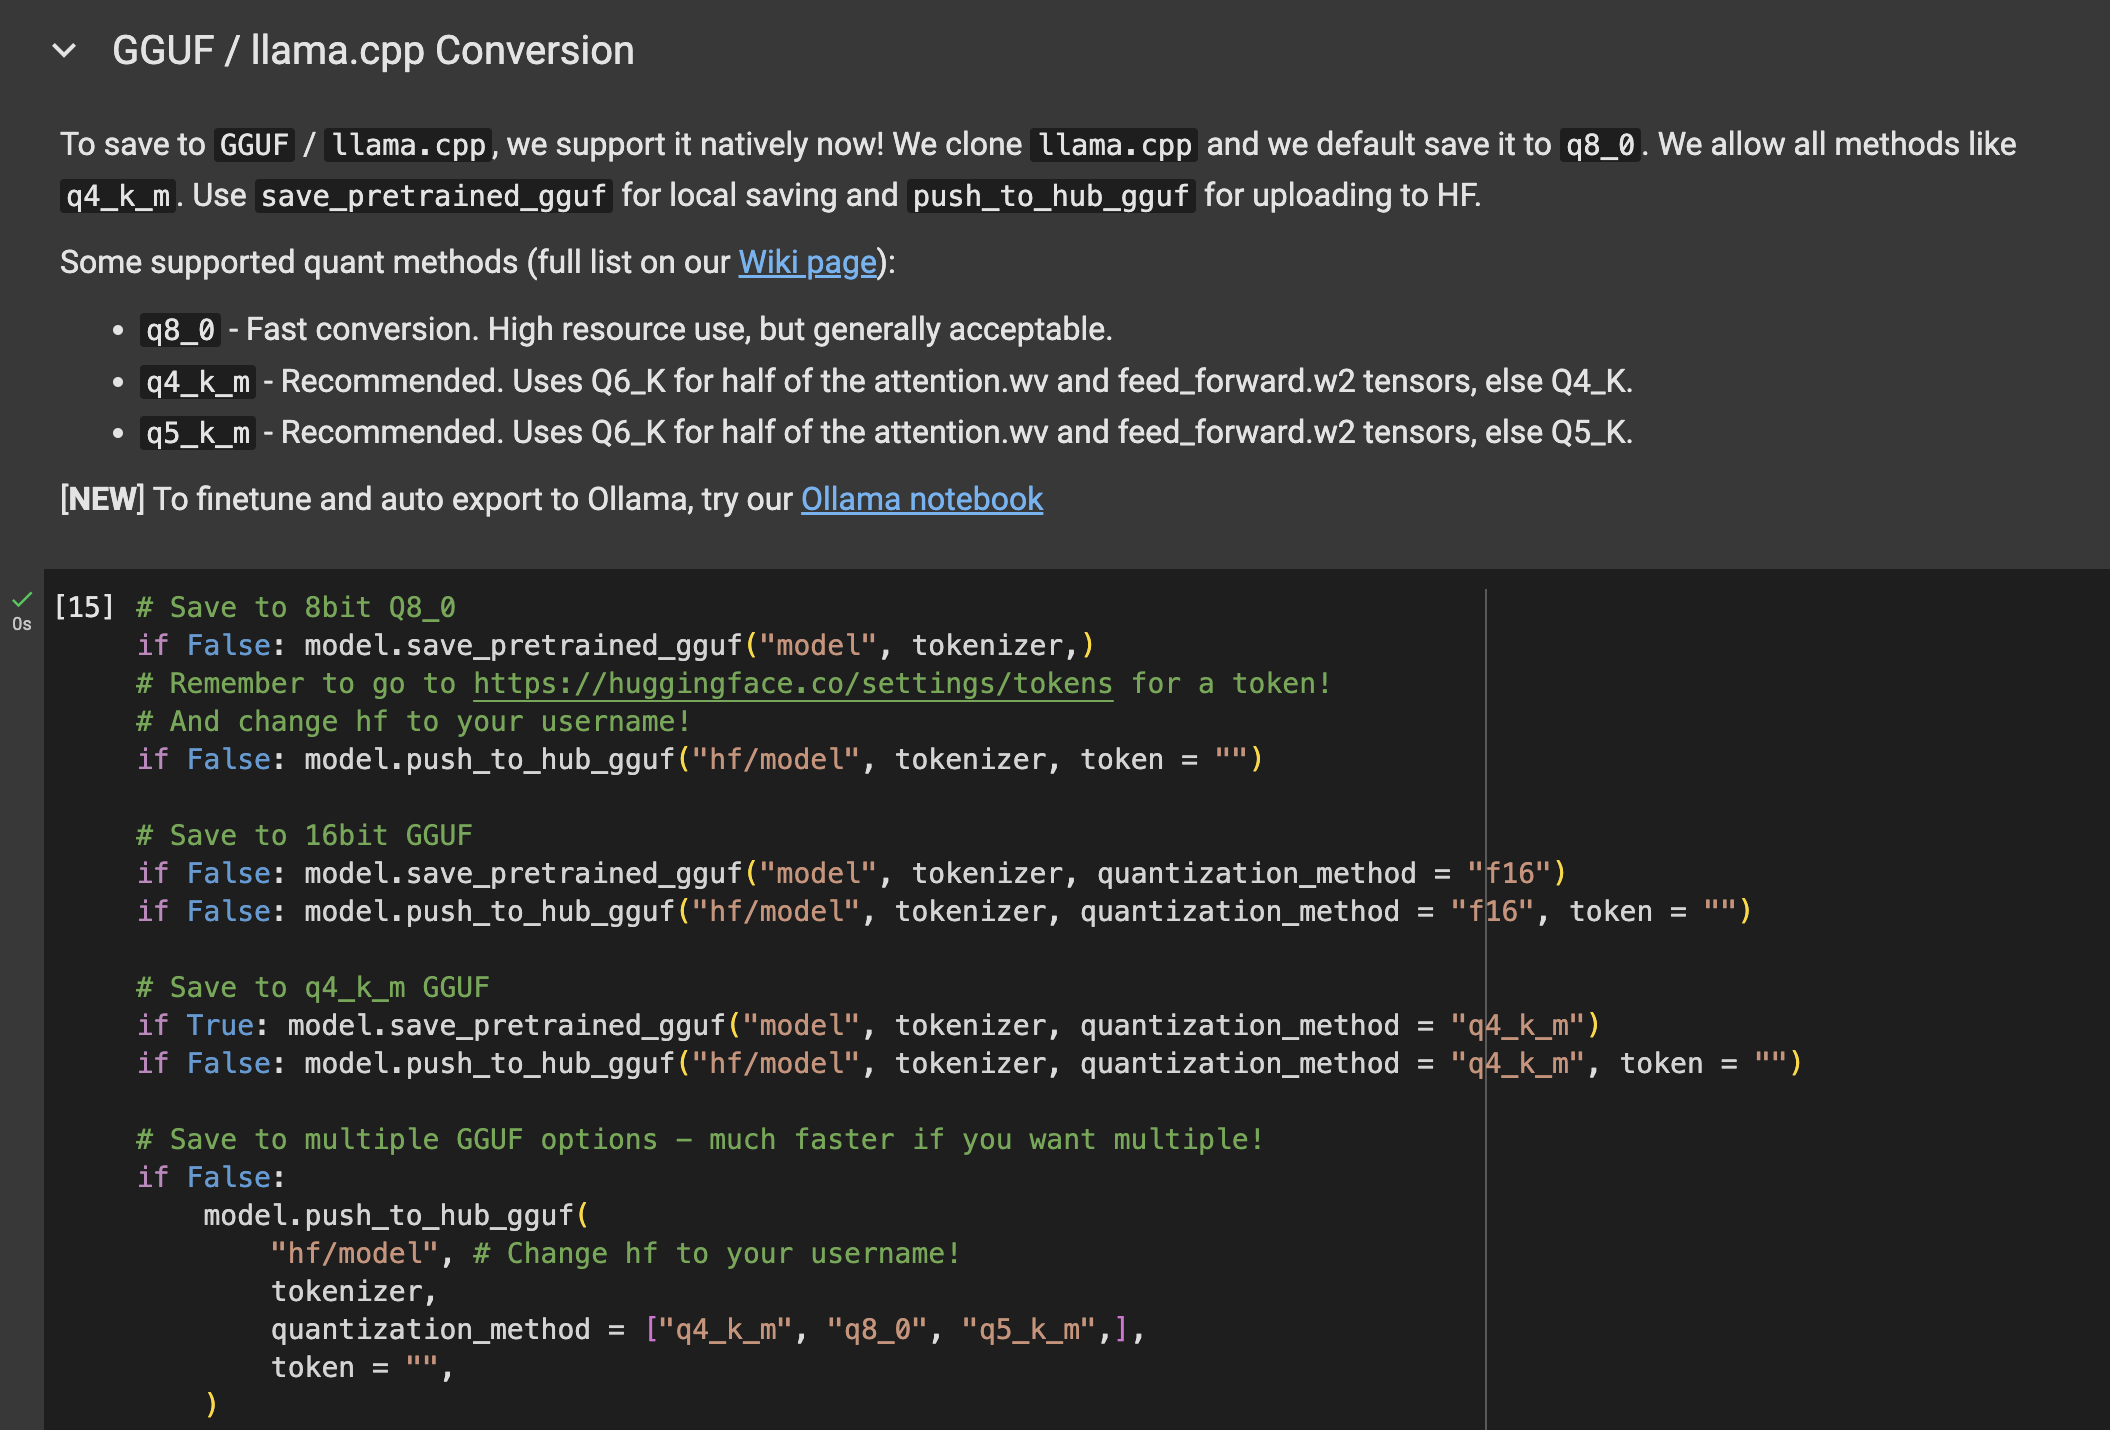Image resolution: width=2110 pixels, height=1430 pixels.
Task: Click the [15] cell execution counter
Action: click(x=84, y=607)
